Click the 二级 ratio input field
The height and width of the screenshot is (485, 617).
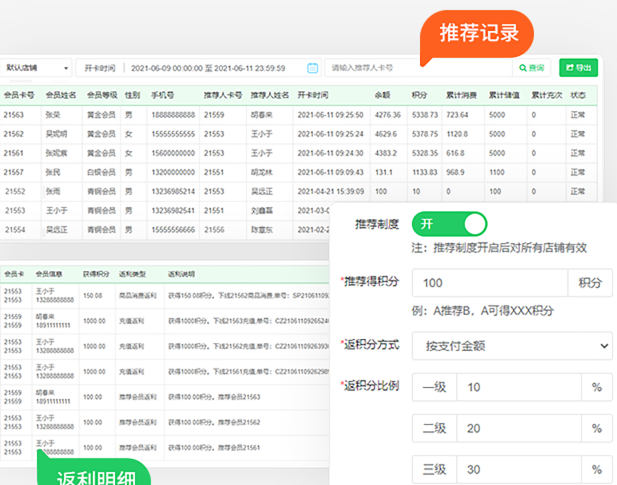pyautogui.click(x=517, y=428)
